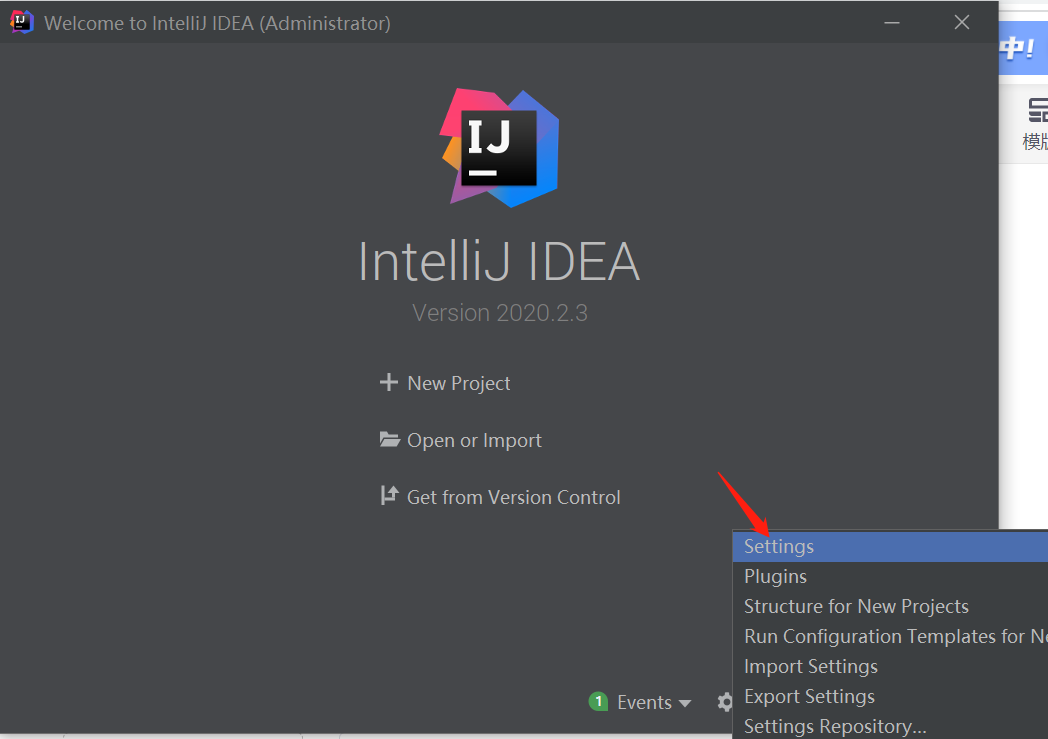Start a New Project
1048x739 pixels.
point(458,382)
